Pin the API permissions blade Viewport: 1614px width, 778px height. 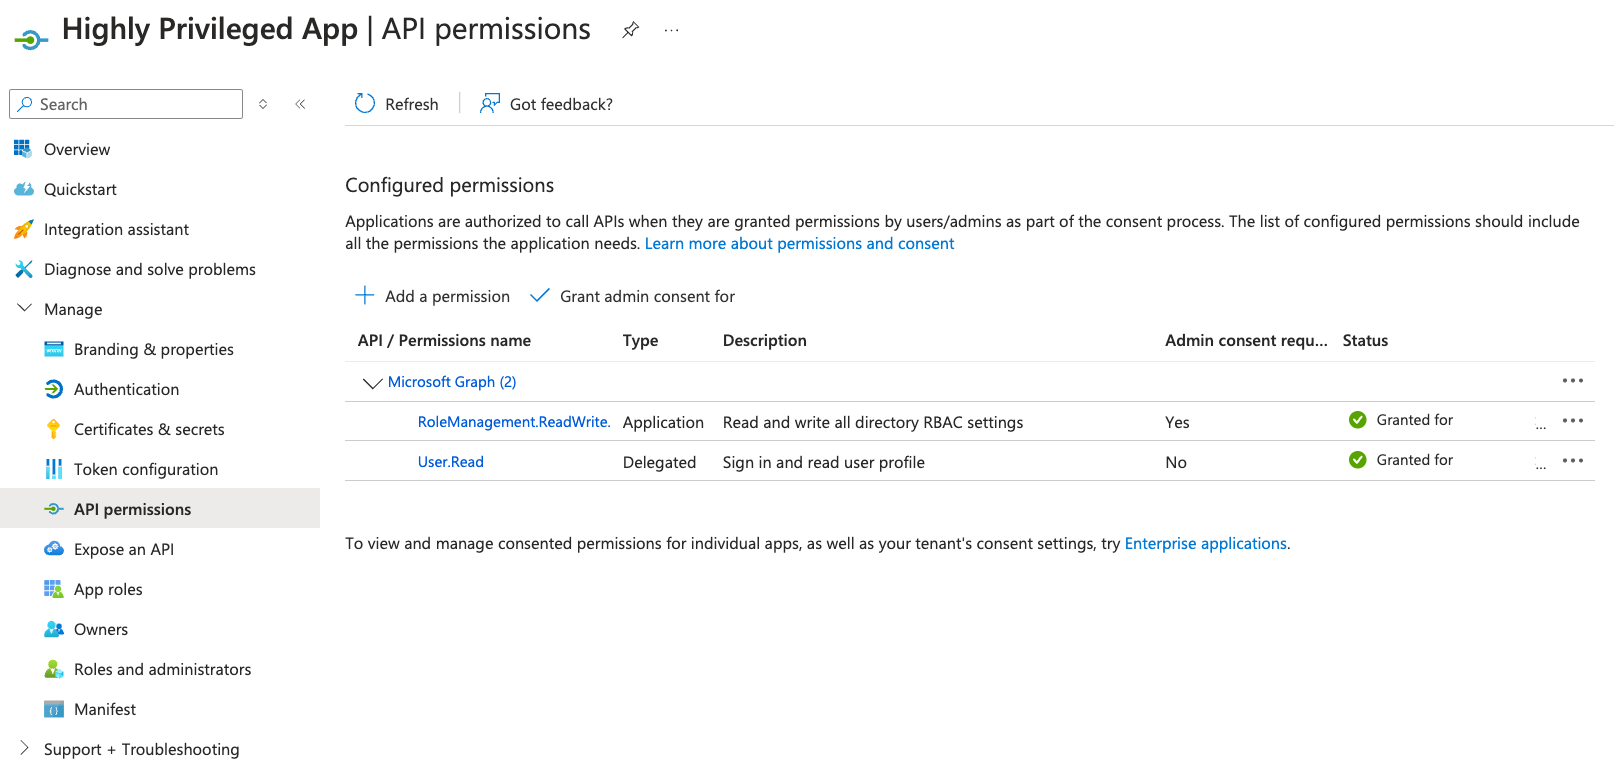(x=630, y=30)
